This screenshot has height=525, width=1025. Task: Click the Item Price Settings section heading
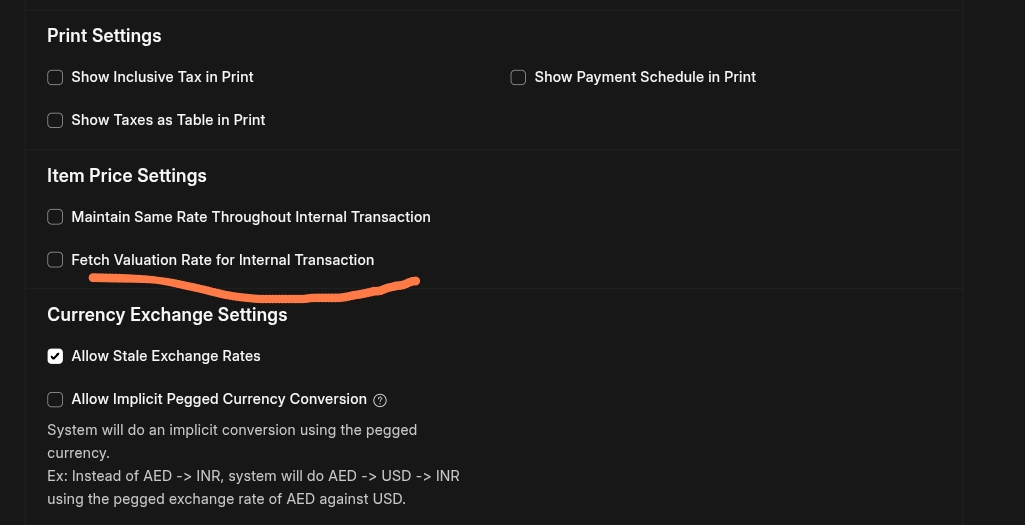point(127,176)
